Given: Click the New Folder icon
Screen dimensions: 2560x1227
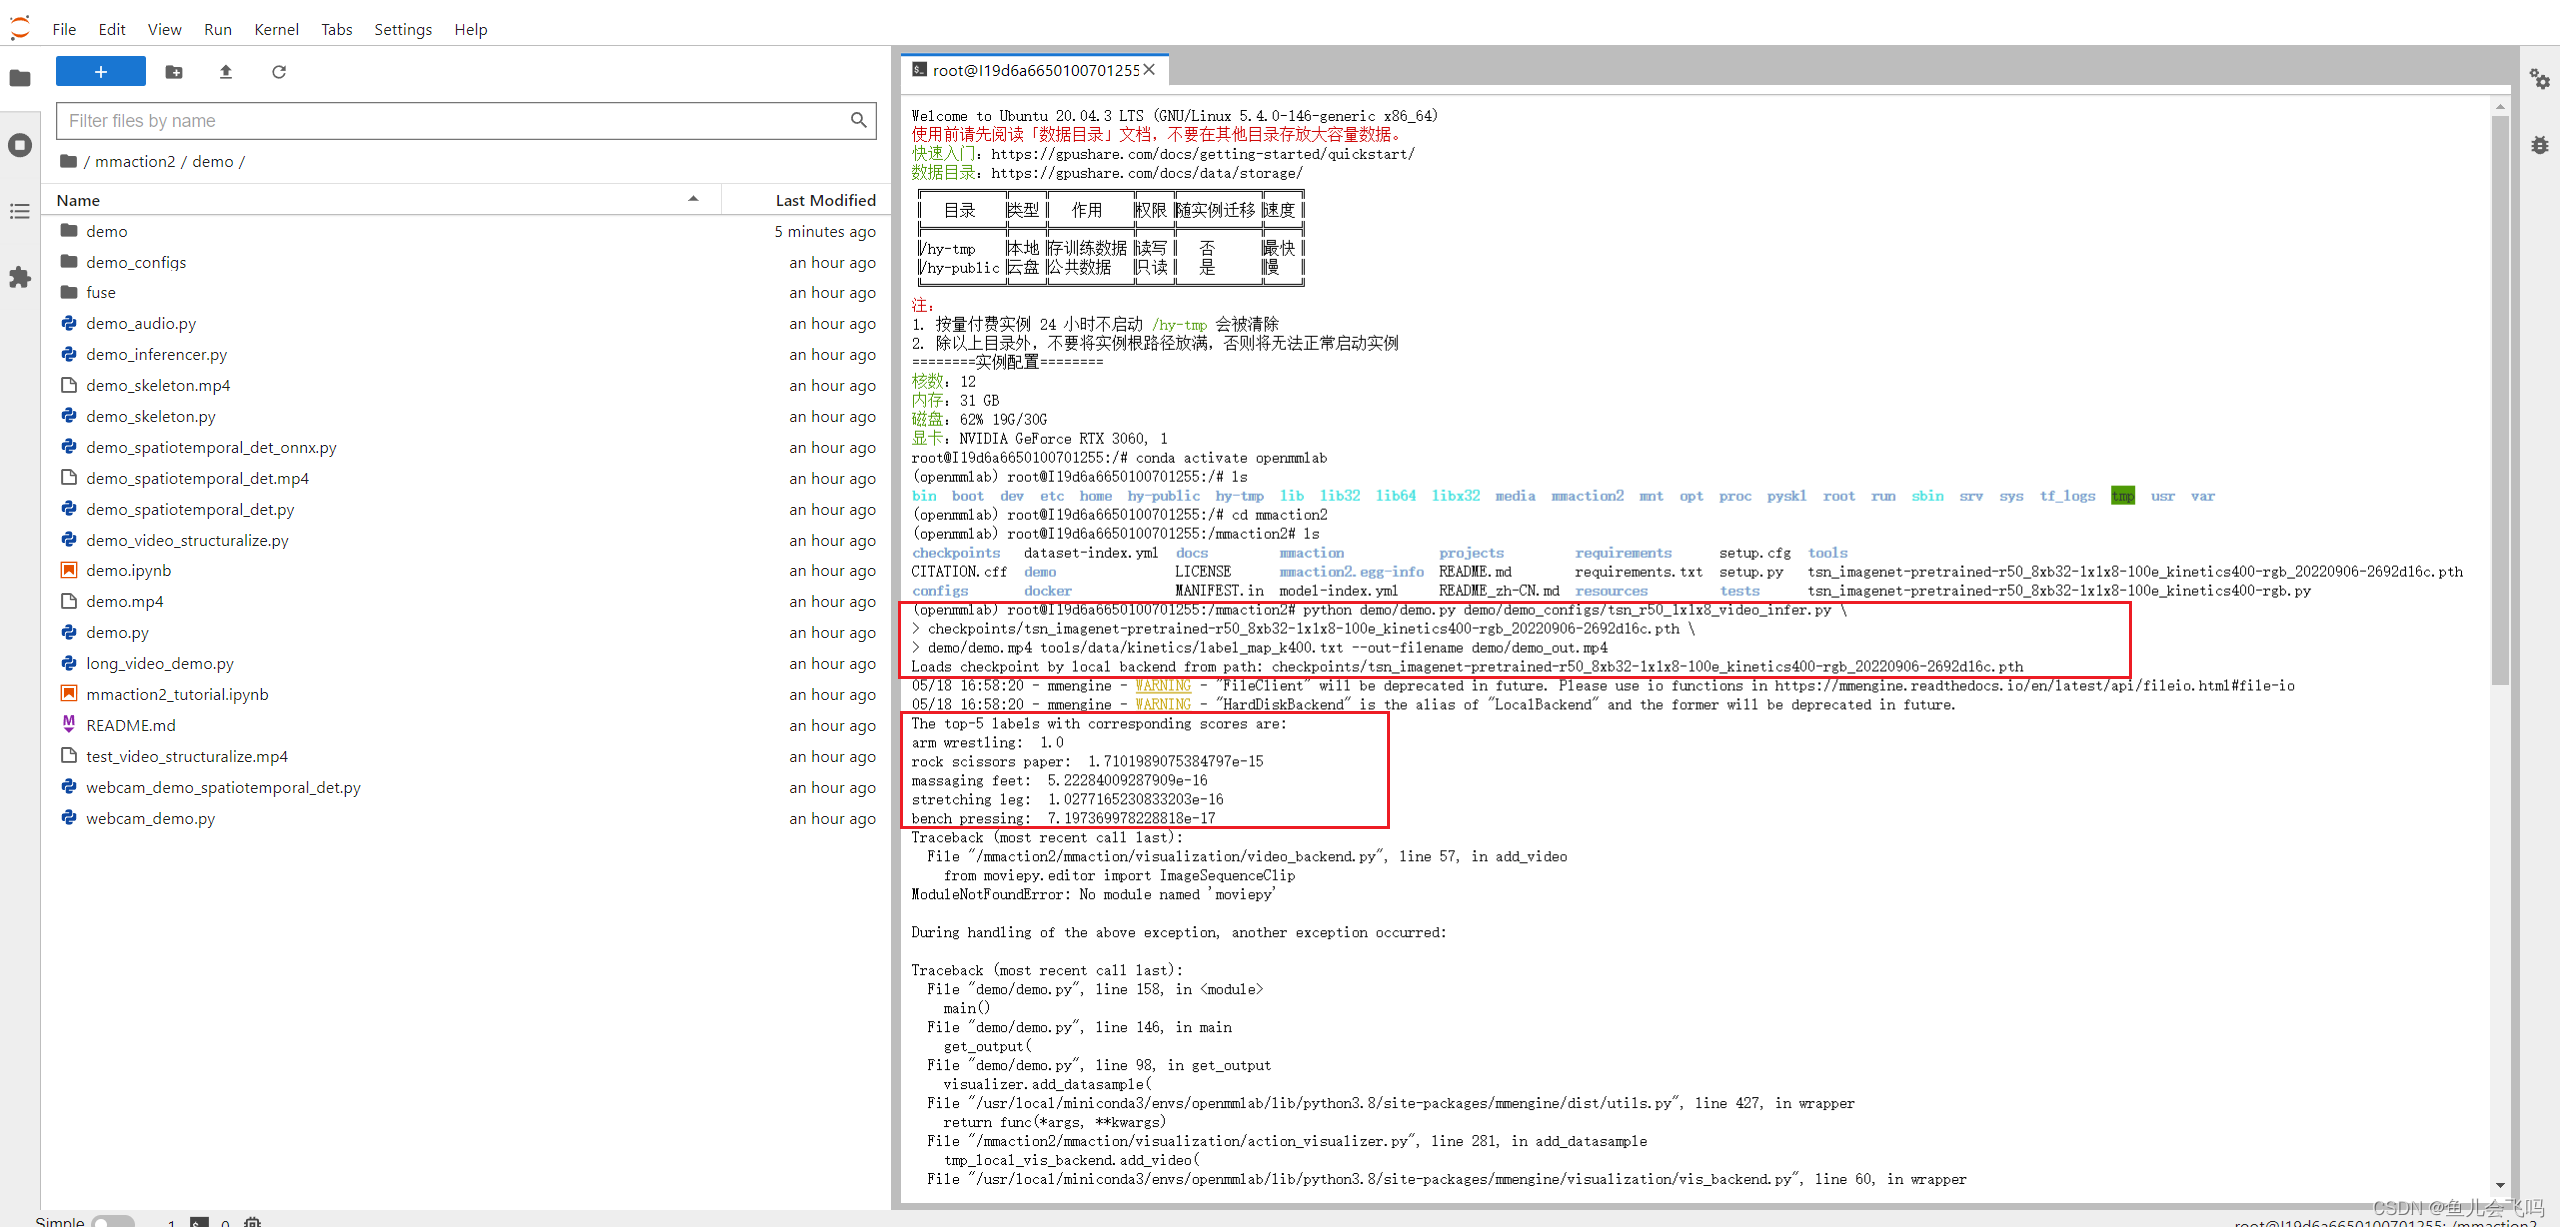Looking at the screenshot, I should [x=174, y=72].
